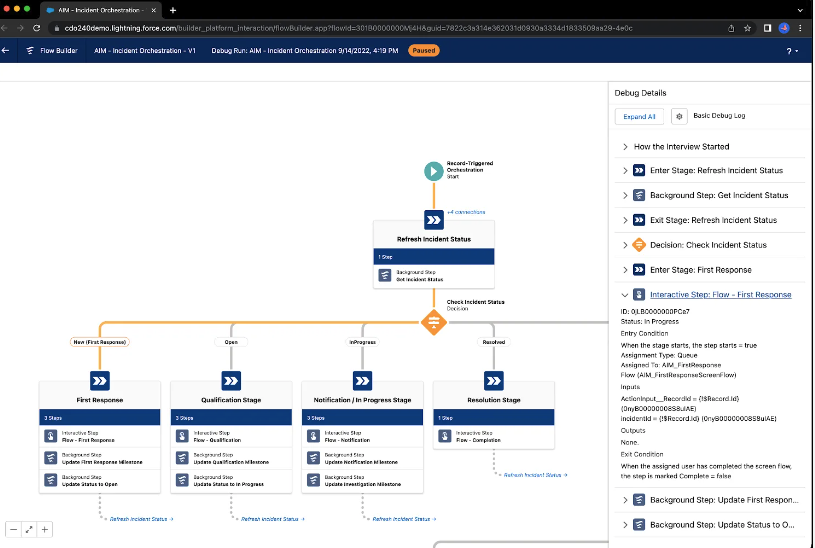Image resolution: width=815 pixels, height=548 pixels.
Task: Click the Update First Response Milestone step icon
Action: point(50,458)
